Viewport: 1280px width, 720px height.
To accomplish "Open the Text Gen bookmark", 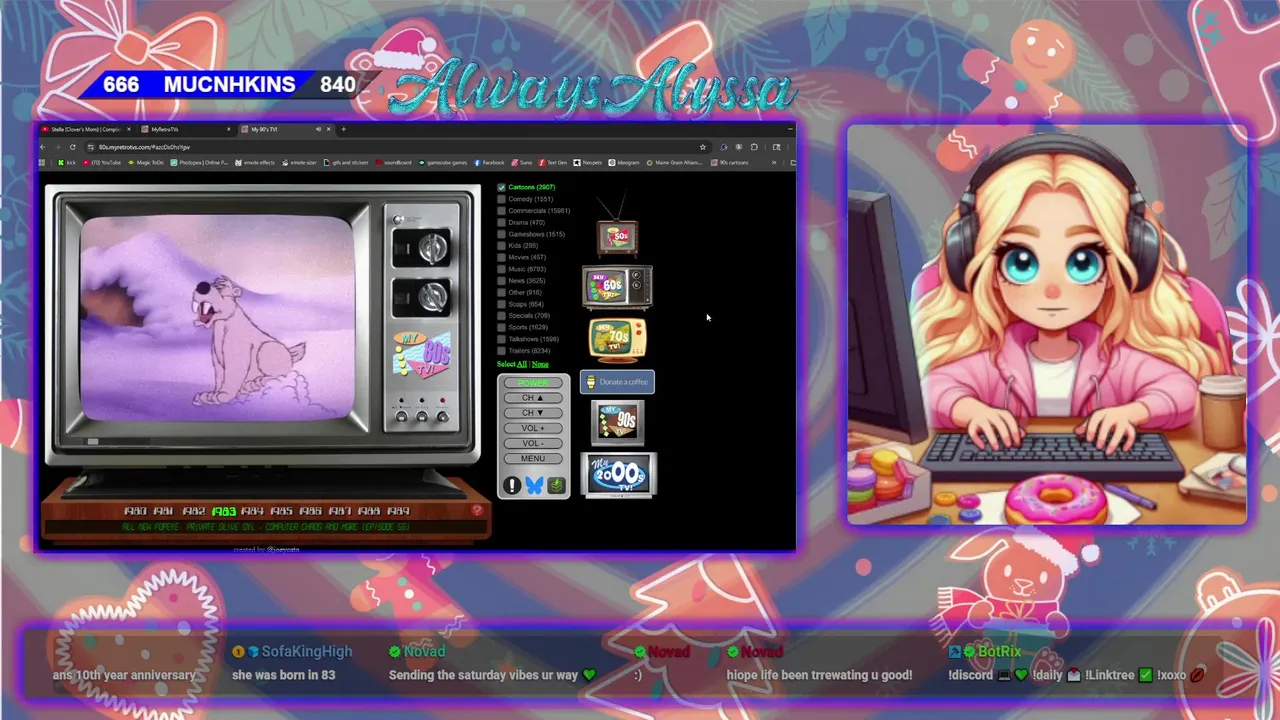I will point(553,162).
